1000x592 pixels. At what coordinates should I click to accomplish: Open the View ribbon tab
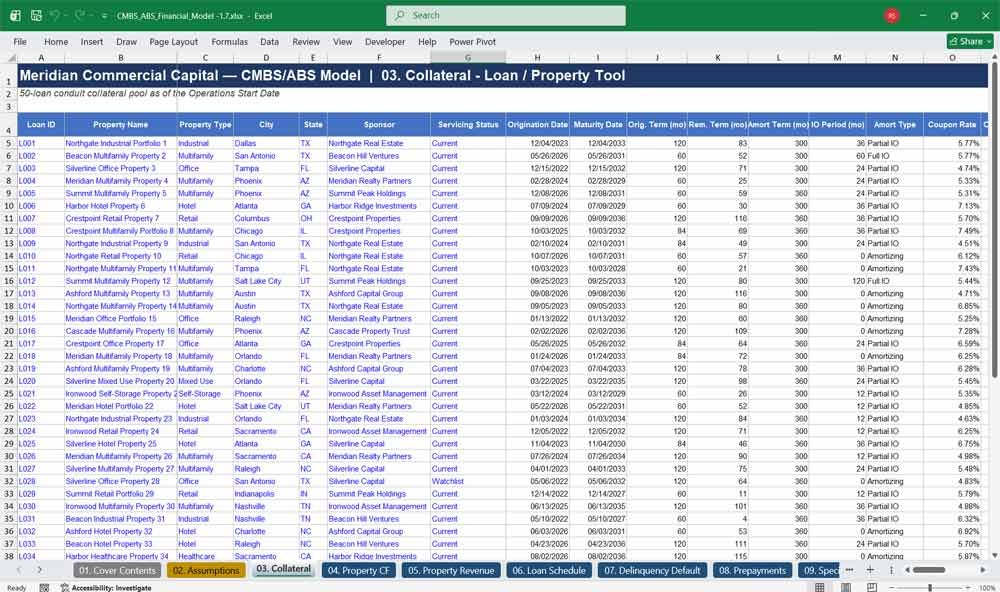point(342,41)
